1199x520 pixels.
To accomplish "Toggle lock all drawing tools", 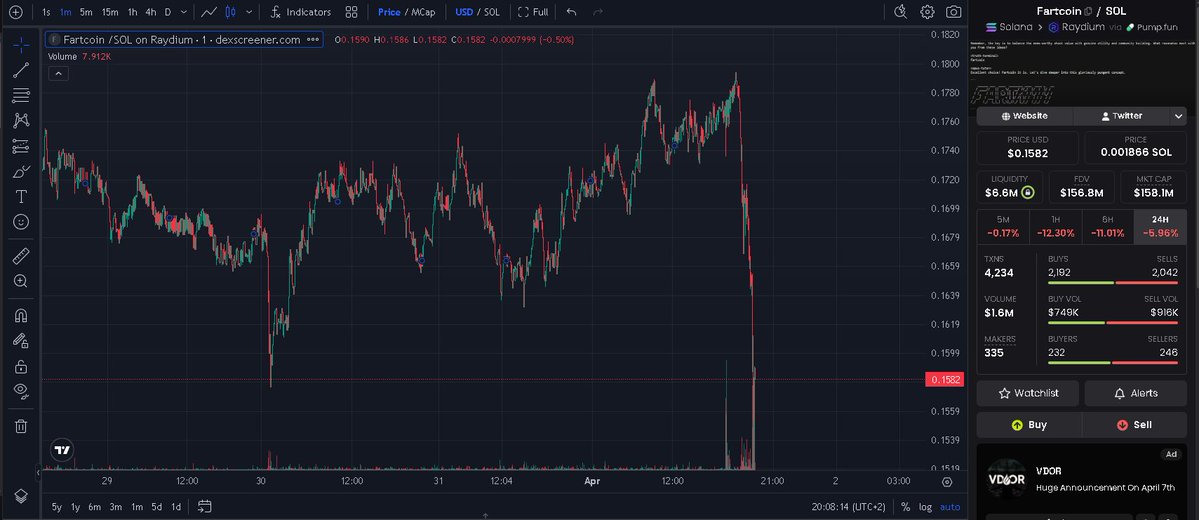I will pos(21,366).
